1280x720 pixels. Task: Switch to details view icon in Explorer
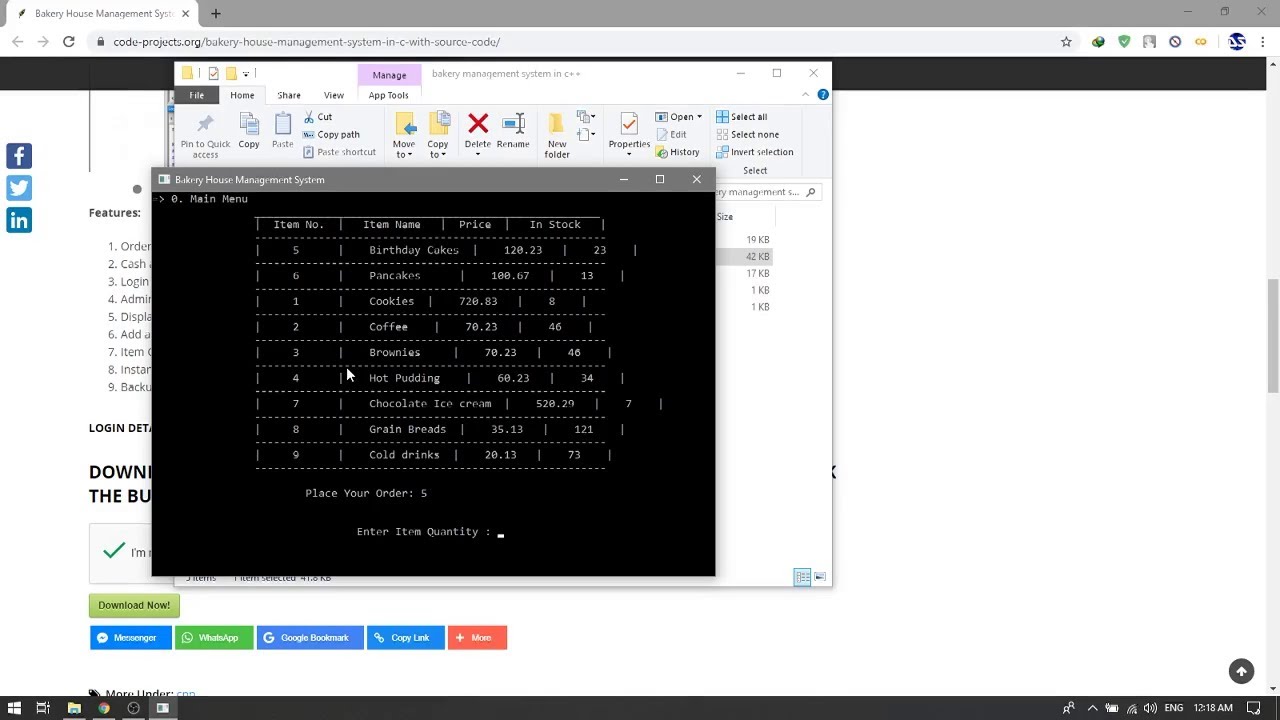(802, 577)
